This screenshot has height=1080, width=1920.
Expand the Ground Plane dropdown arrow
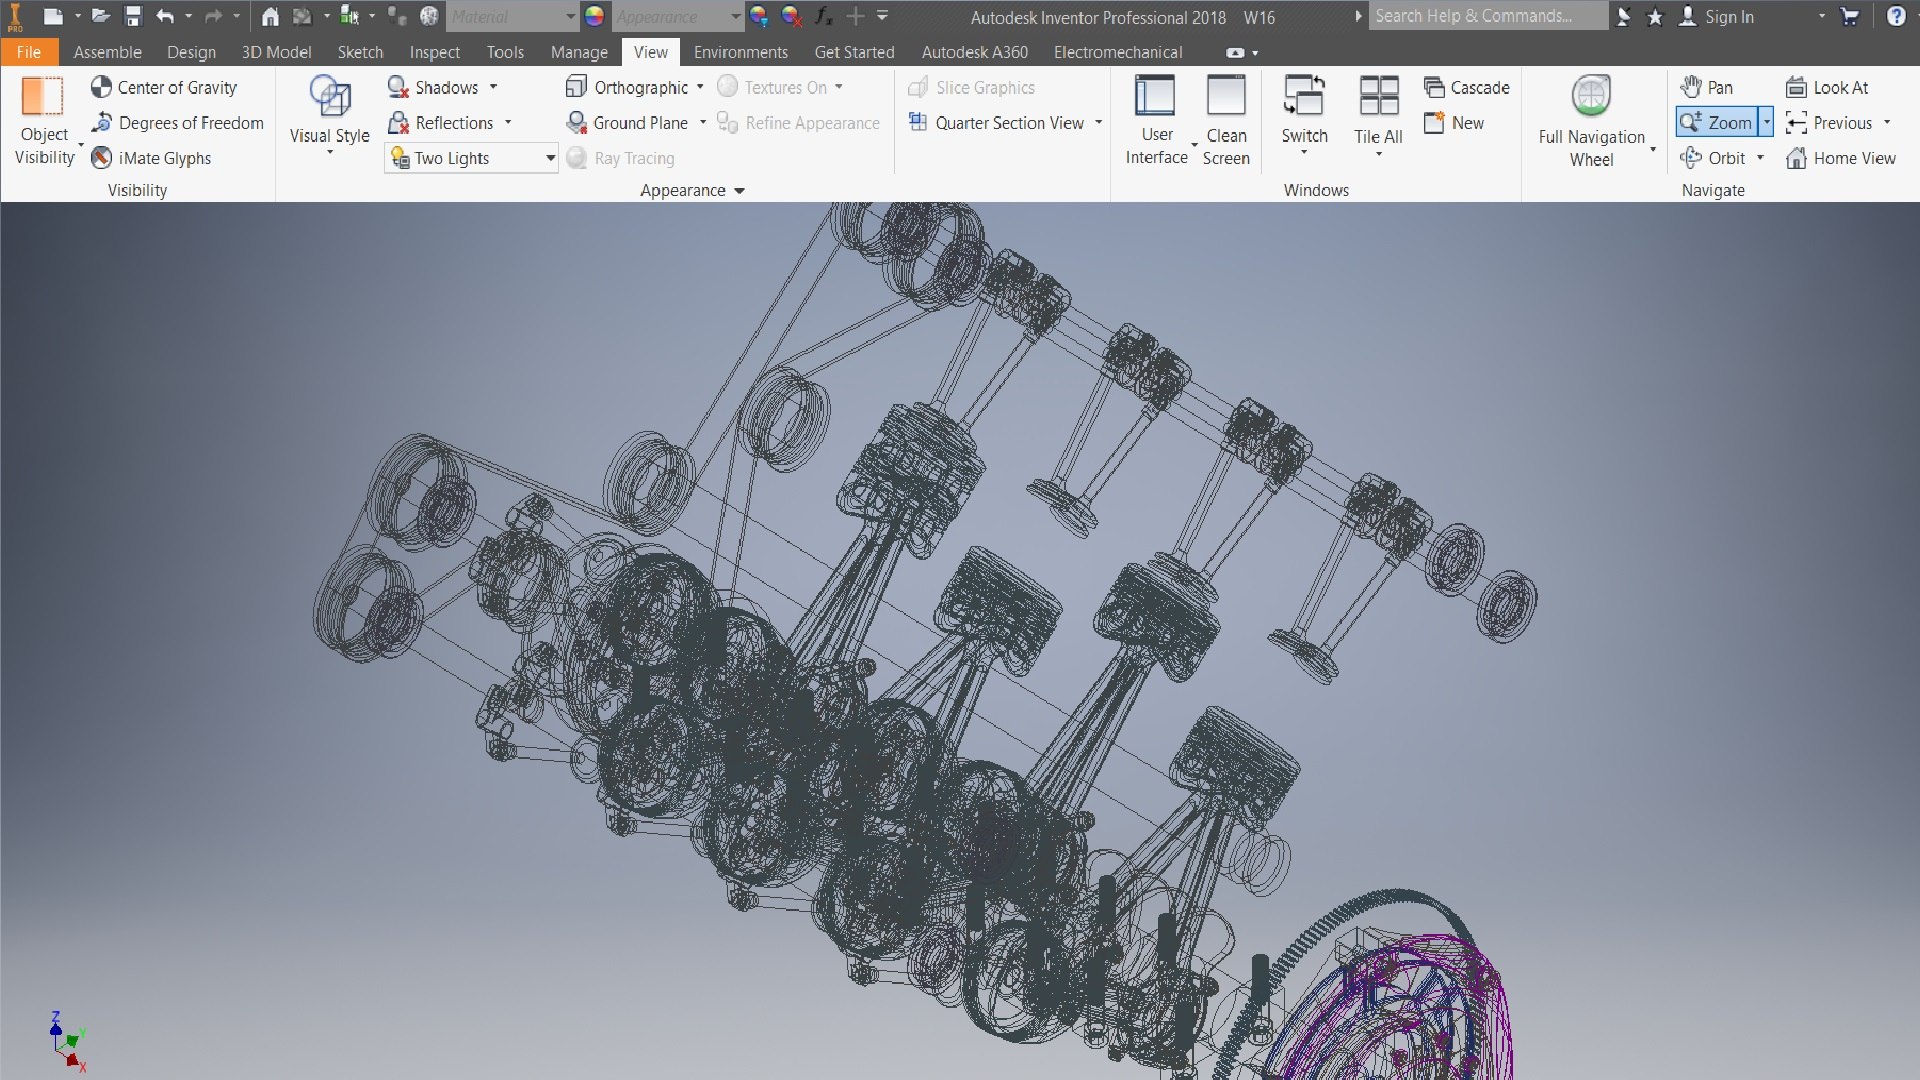[x=703, y=123]
